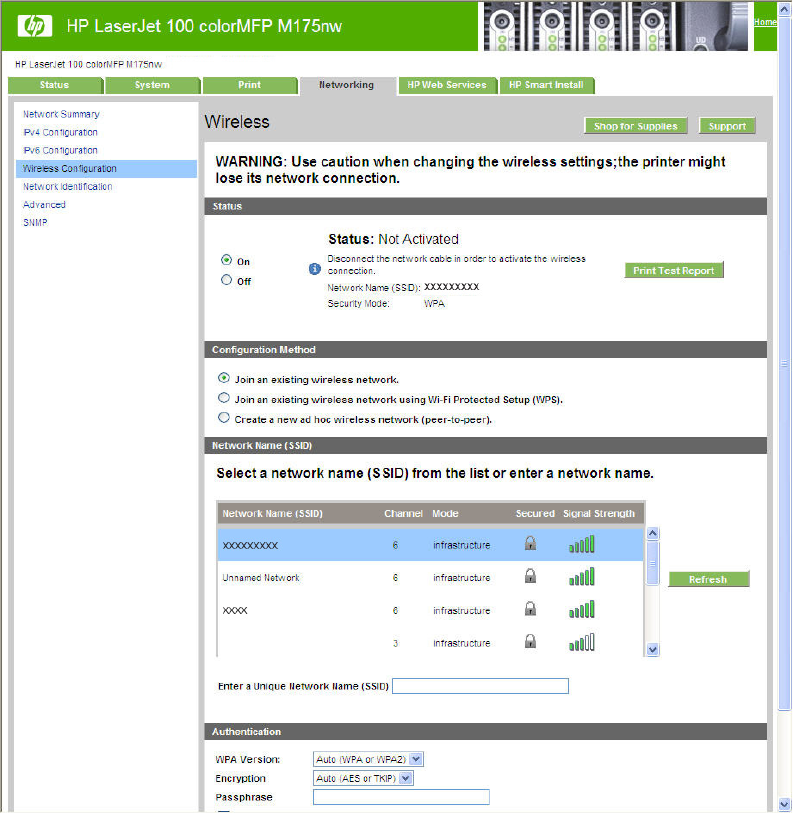Click the Channel column header
This screenshot has width=793, height=813.
[x=403, y=513]
